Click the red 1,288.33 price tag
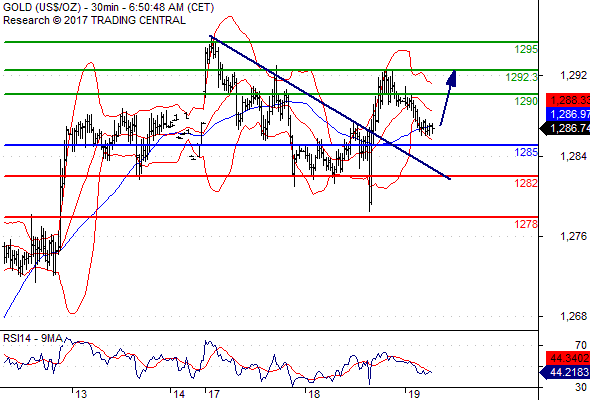The height and width of the screenshot is (400, 590). click(568, 100)
